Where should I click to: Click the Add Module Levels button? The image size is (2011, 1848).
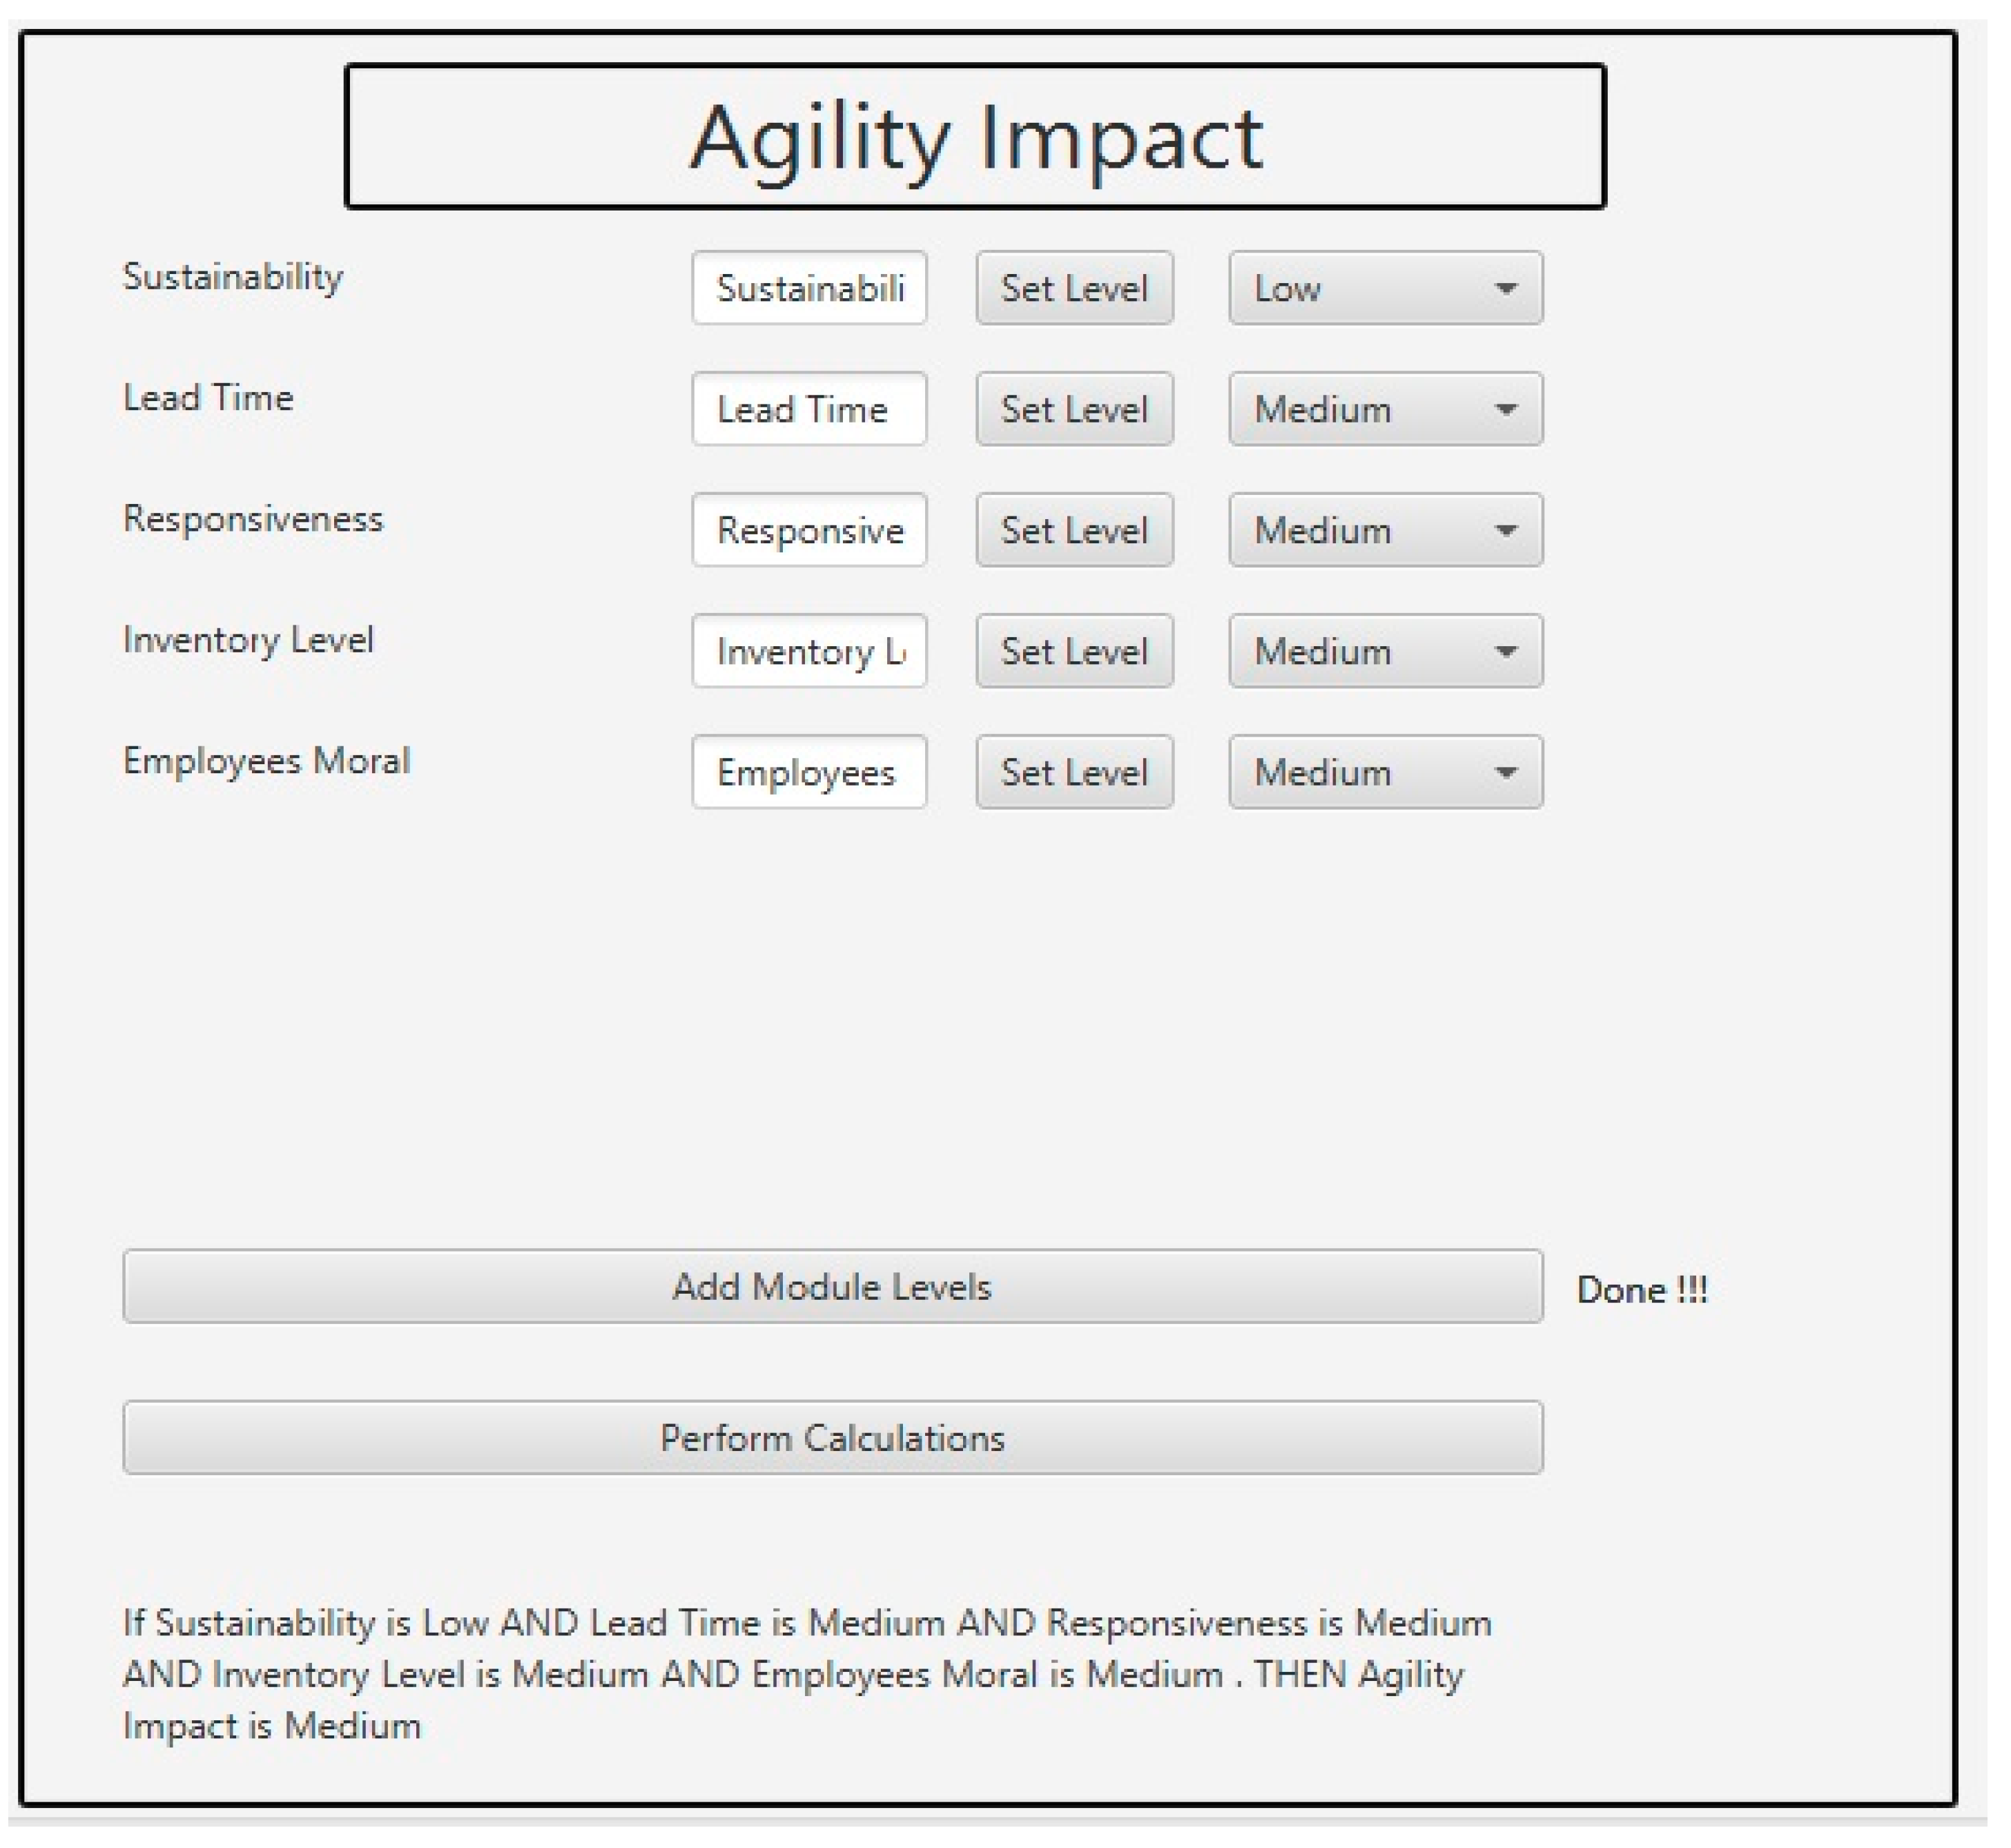pos(832,1286)
